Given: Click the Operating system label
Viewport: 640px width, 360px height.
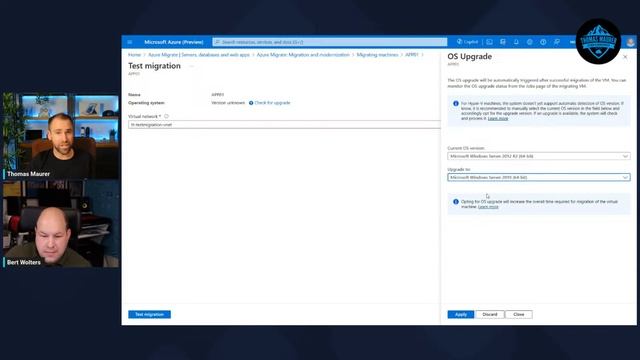Looking at the screenshot, I should (146, 103).
